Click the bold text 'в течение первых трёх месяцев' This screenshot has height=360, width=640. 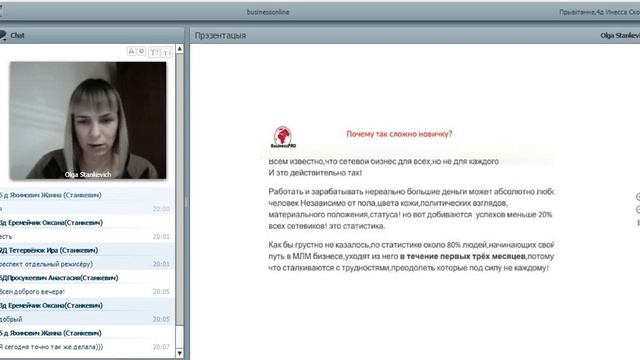tap(462, 256)
